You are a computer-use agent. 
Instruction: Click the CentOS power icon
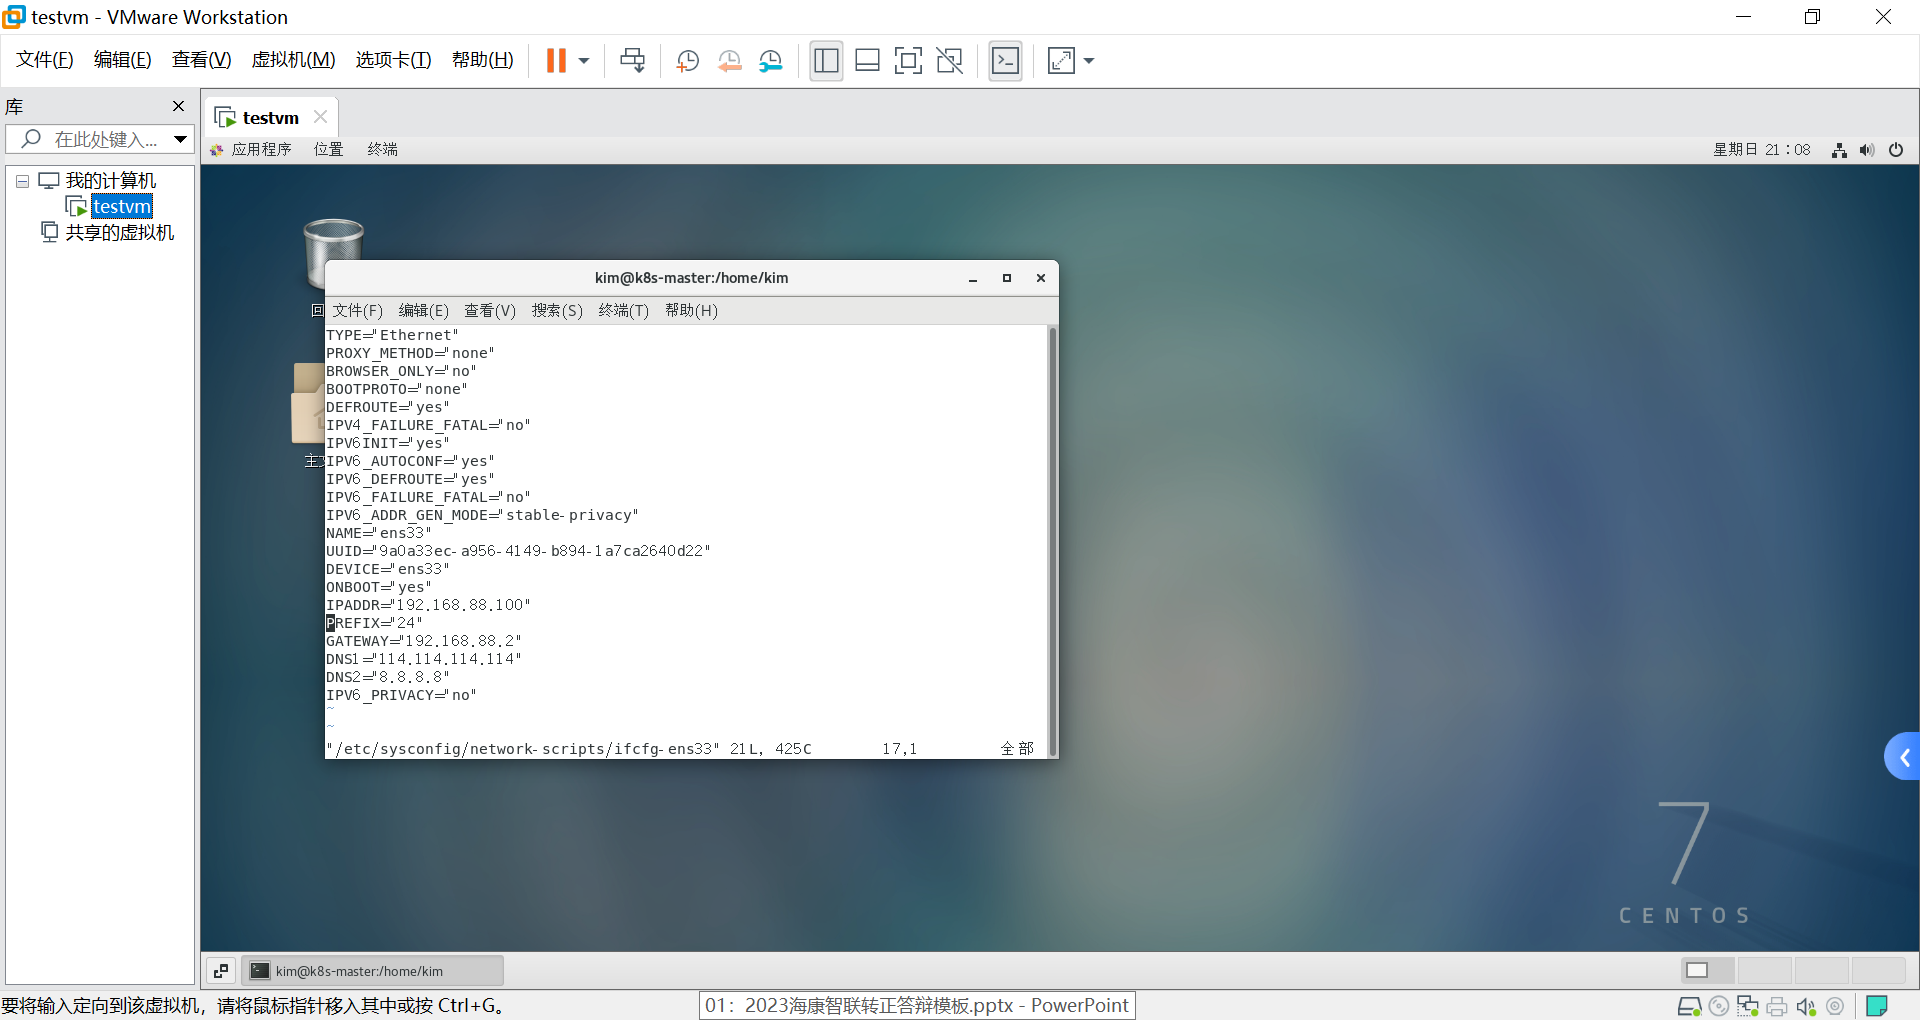point(1896,150)
